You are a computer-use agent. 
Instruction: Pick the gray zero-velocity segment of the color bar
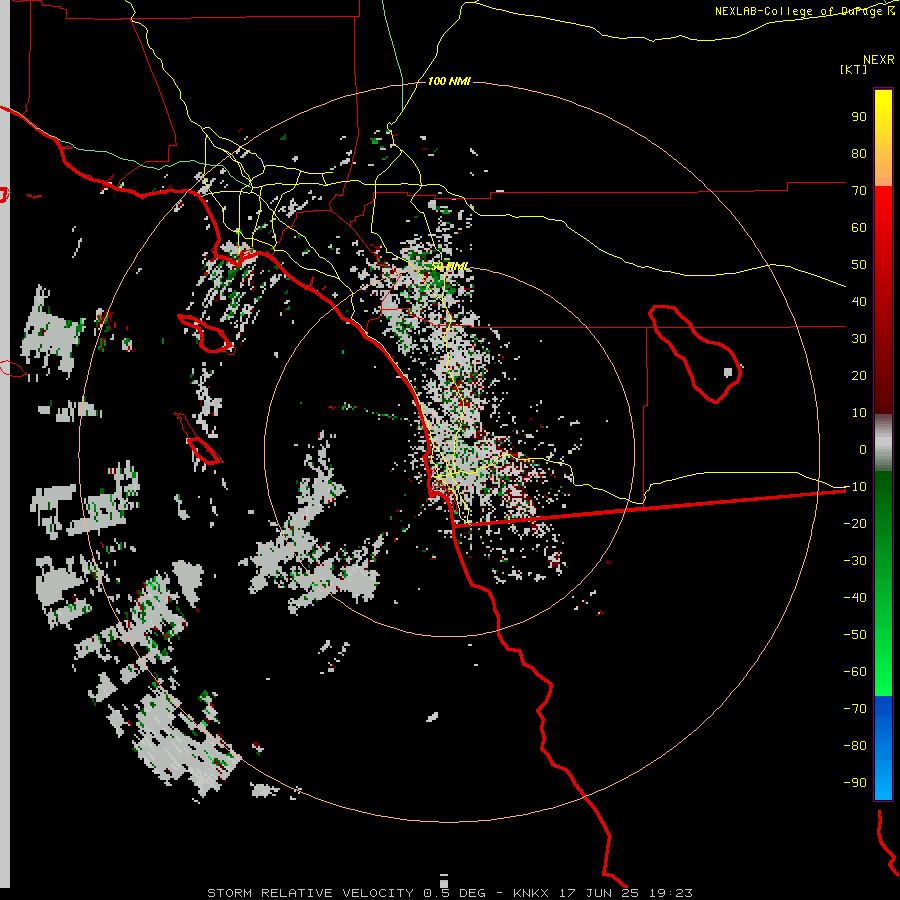click(x=883, y=443)
